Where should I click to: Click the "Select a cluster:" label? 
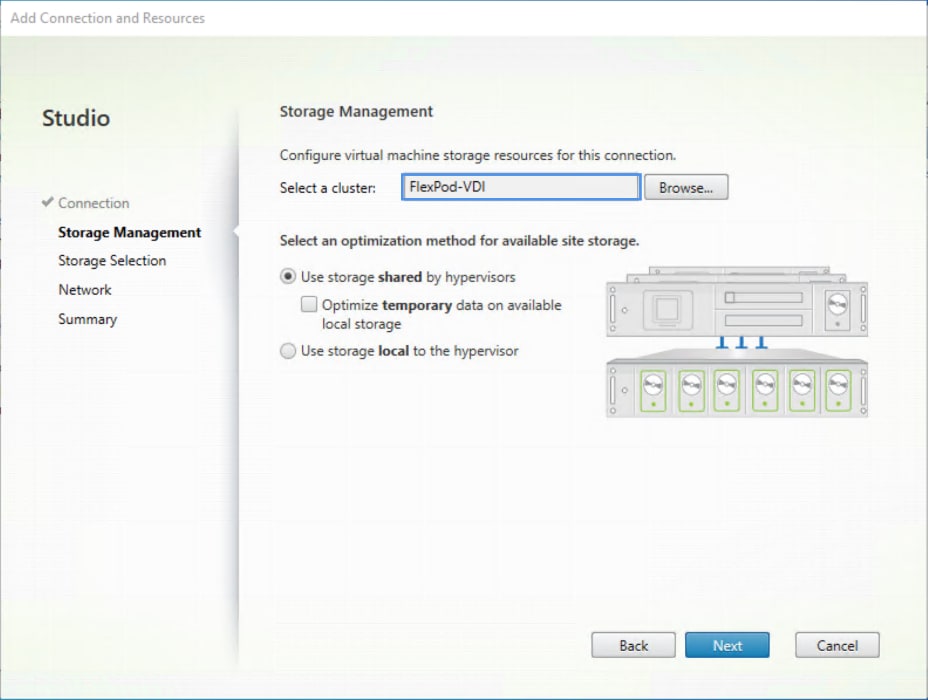tap(328, 188)
